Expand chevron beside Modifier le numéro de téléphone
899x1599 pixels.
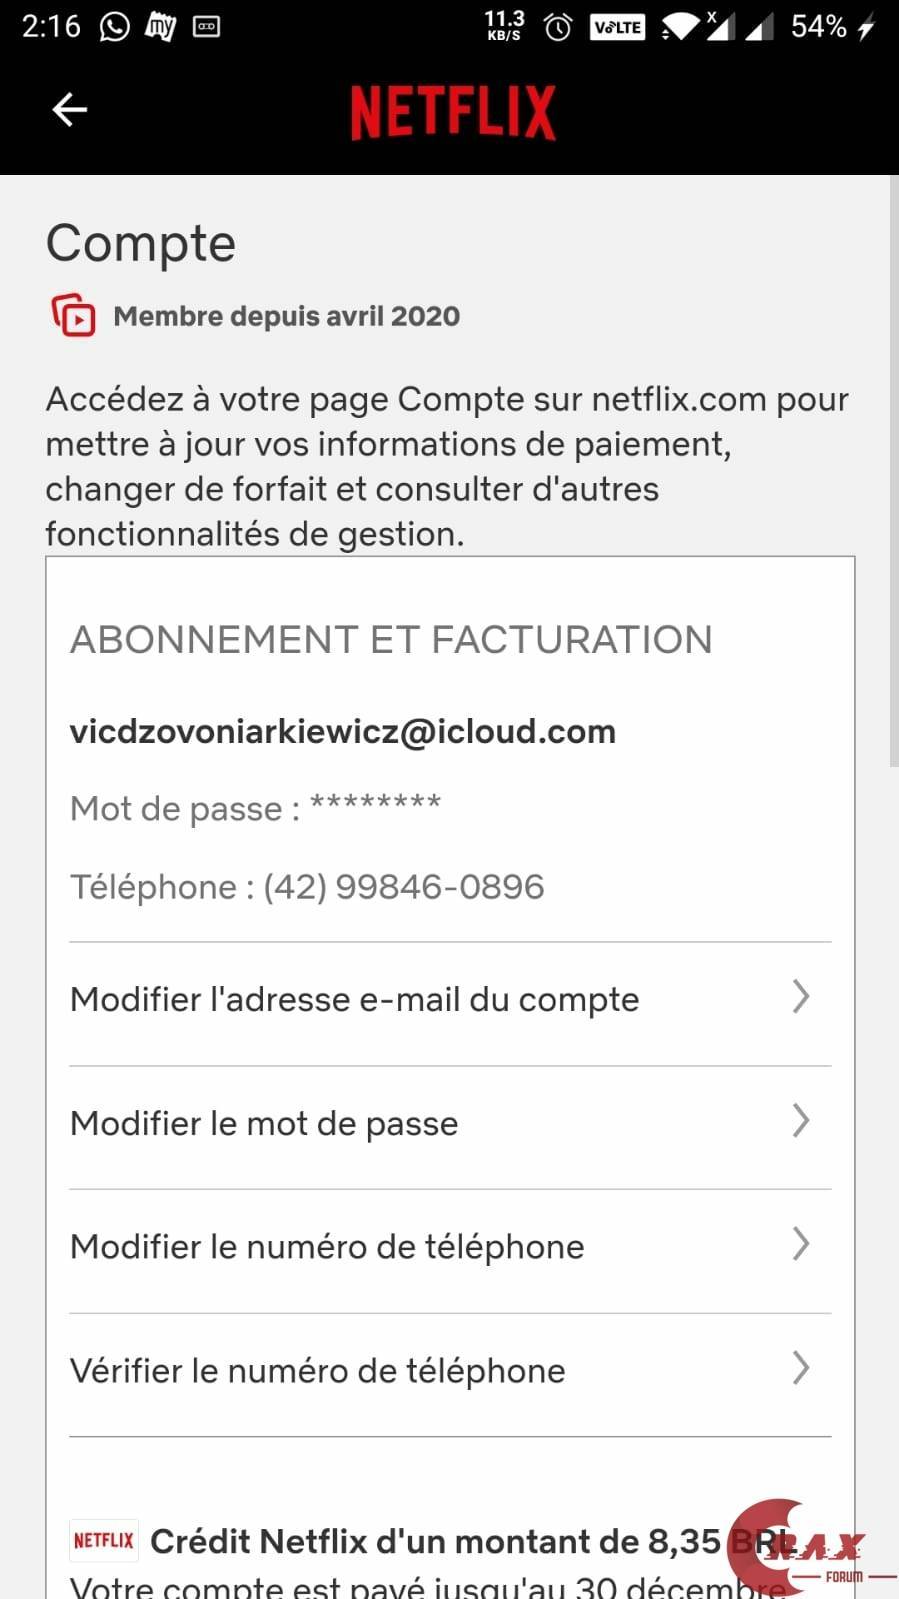click(x=800, y=1245)
